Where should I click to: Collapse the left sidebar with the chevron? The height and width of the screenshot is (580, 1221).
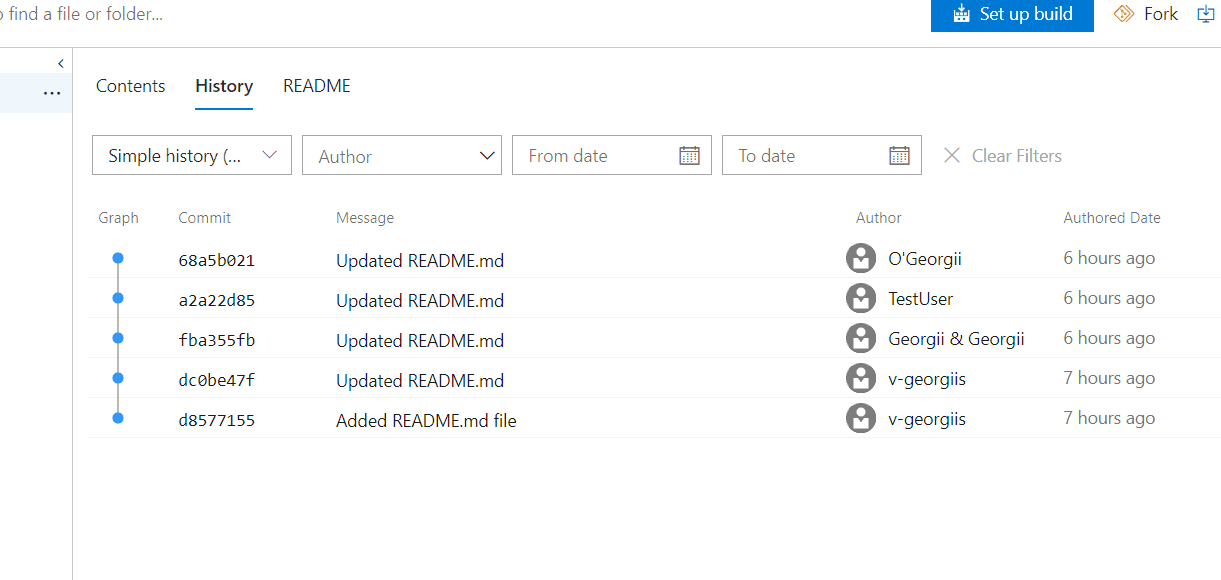[61, 63]
